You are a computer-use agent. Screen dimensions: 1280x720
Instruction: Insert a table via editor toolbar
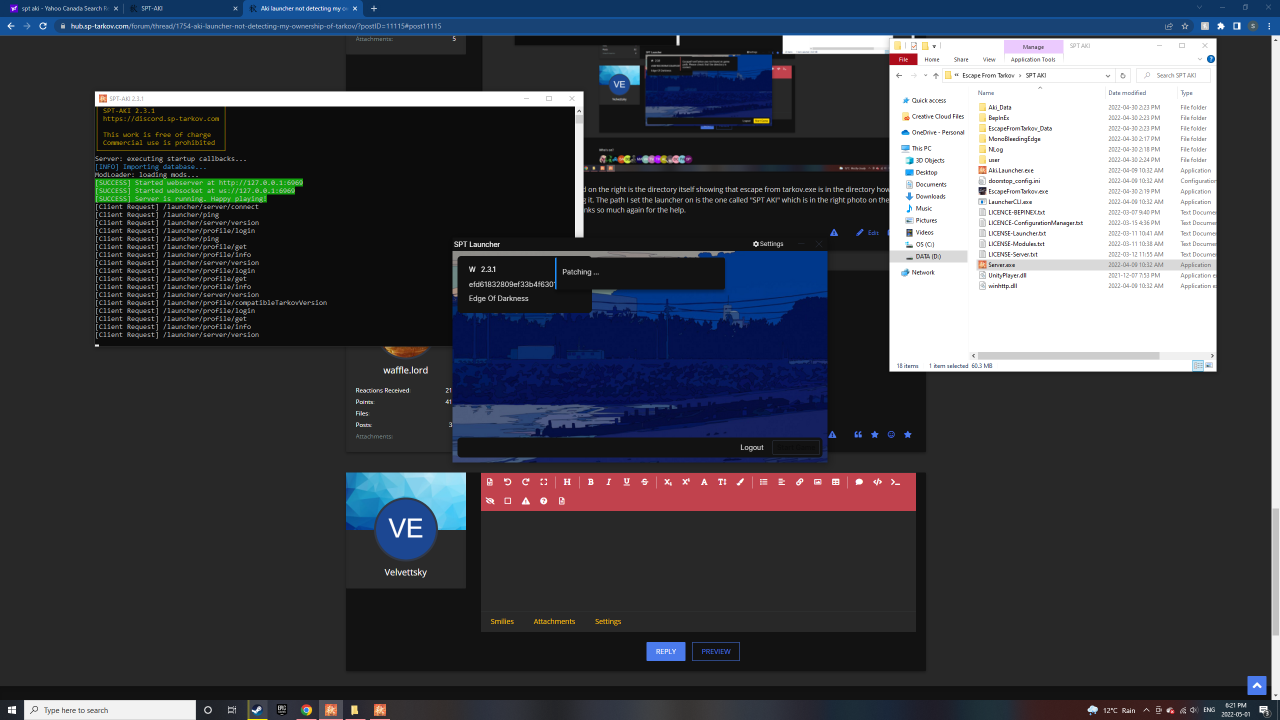836,482
